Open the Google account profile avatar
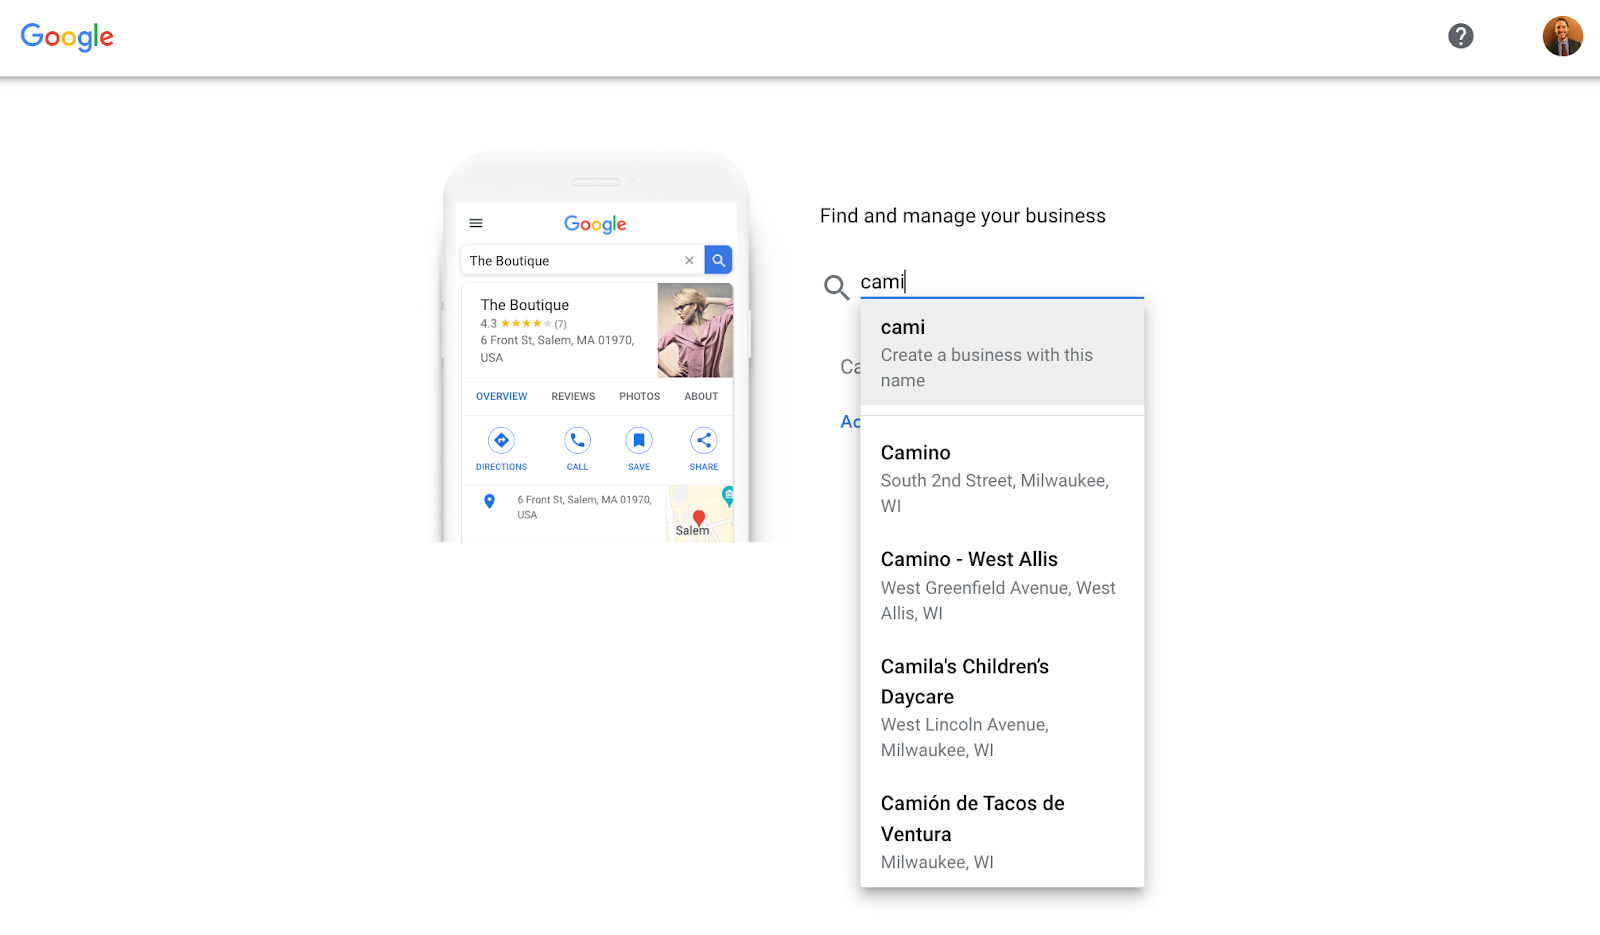The image size is (1600, 935). pos(1562,36)
